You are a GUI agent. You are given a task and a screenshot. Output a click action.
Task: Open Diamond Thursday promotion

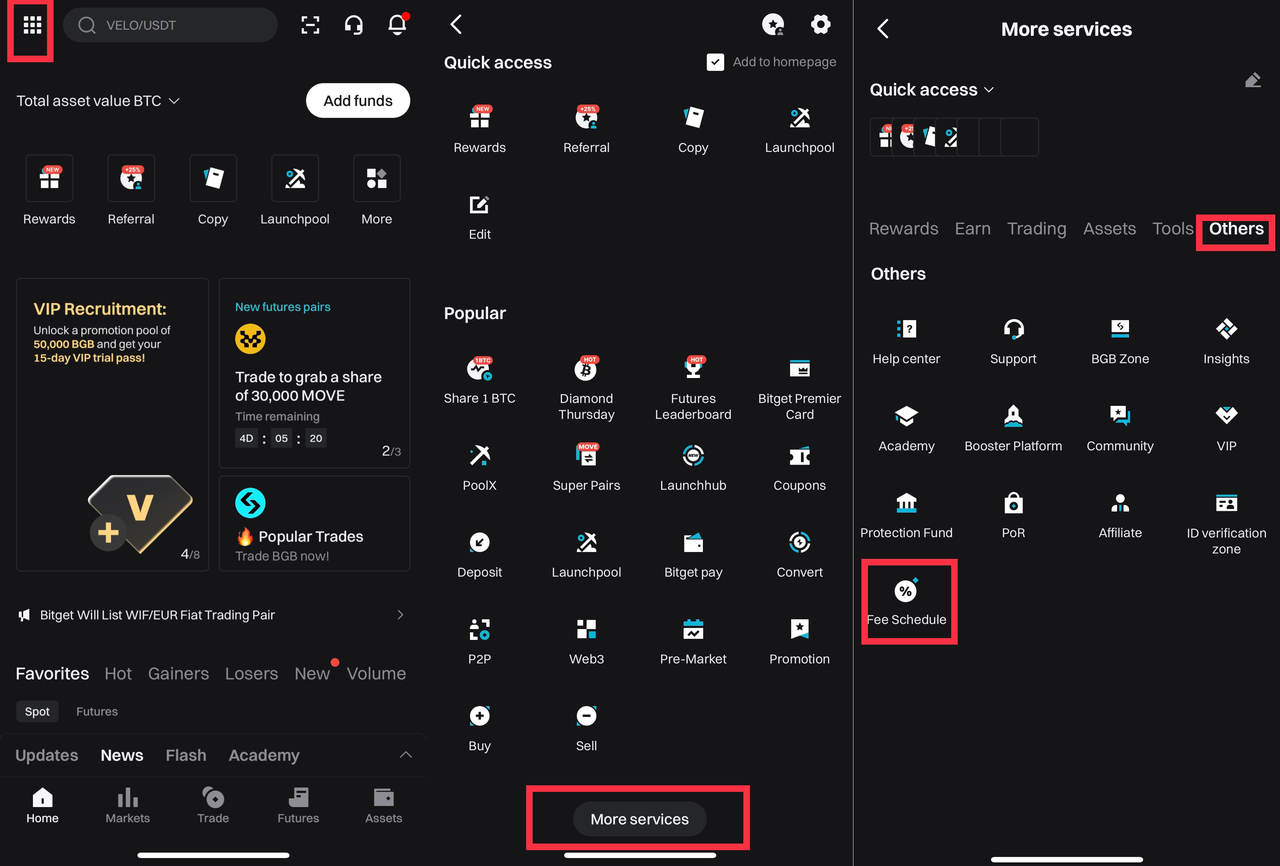point(586,389)
